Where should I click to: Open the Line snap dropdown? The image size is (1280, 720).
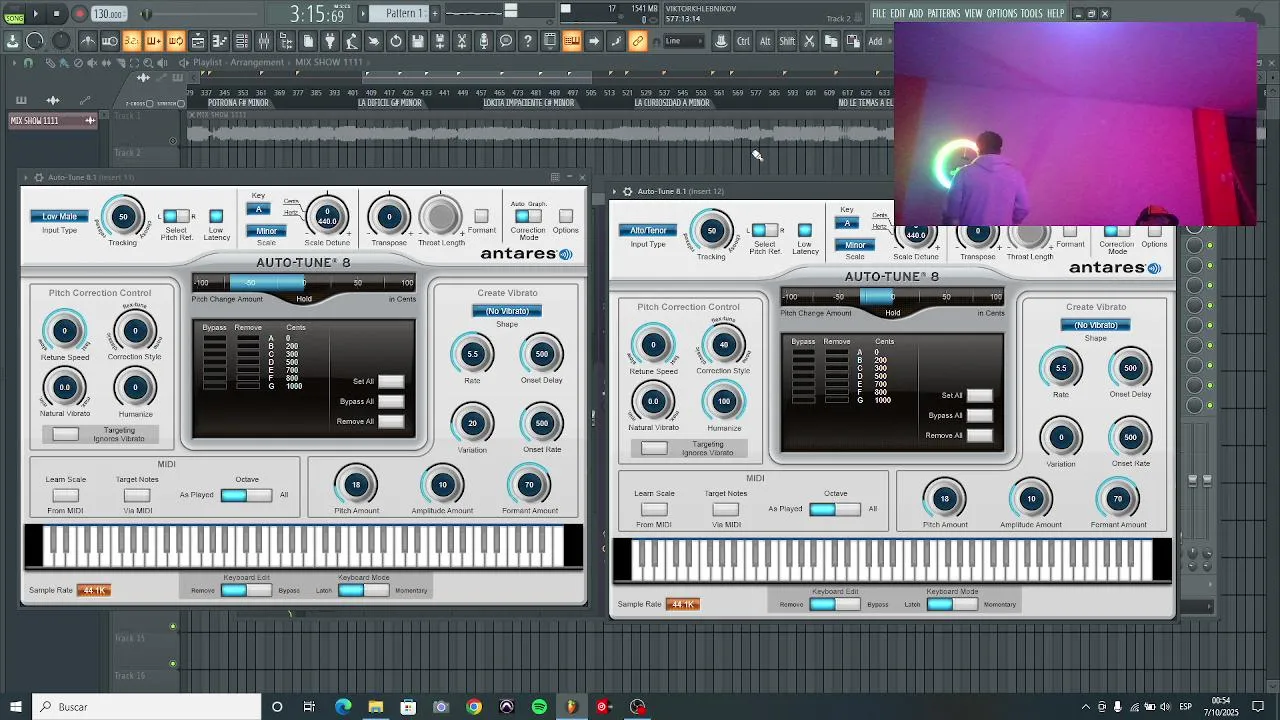[x=684, y=41]
